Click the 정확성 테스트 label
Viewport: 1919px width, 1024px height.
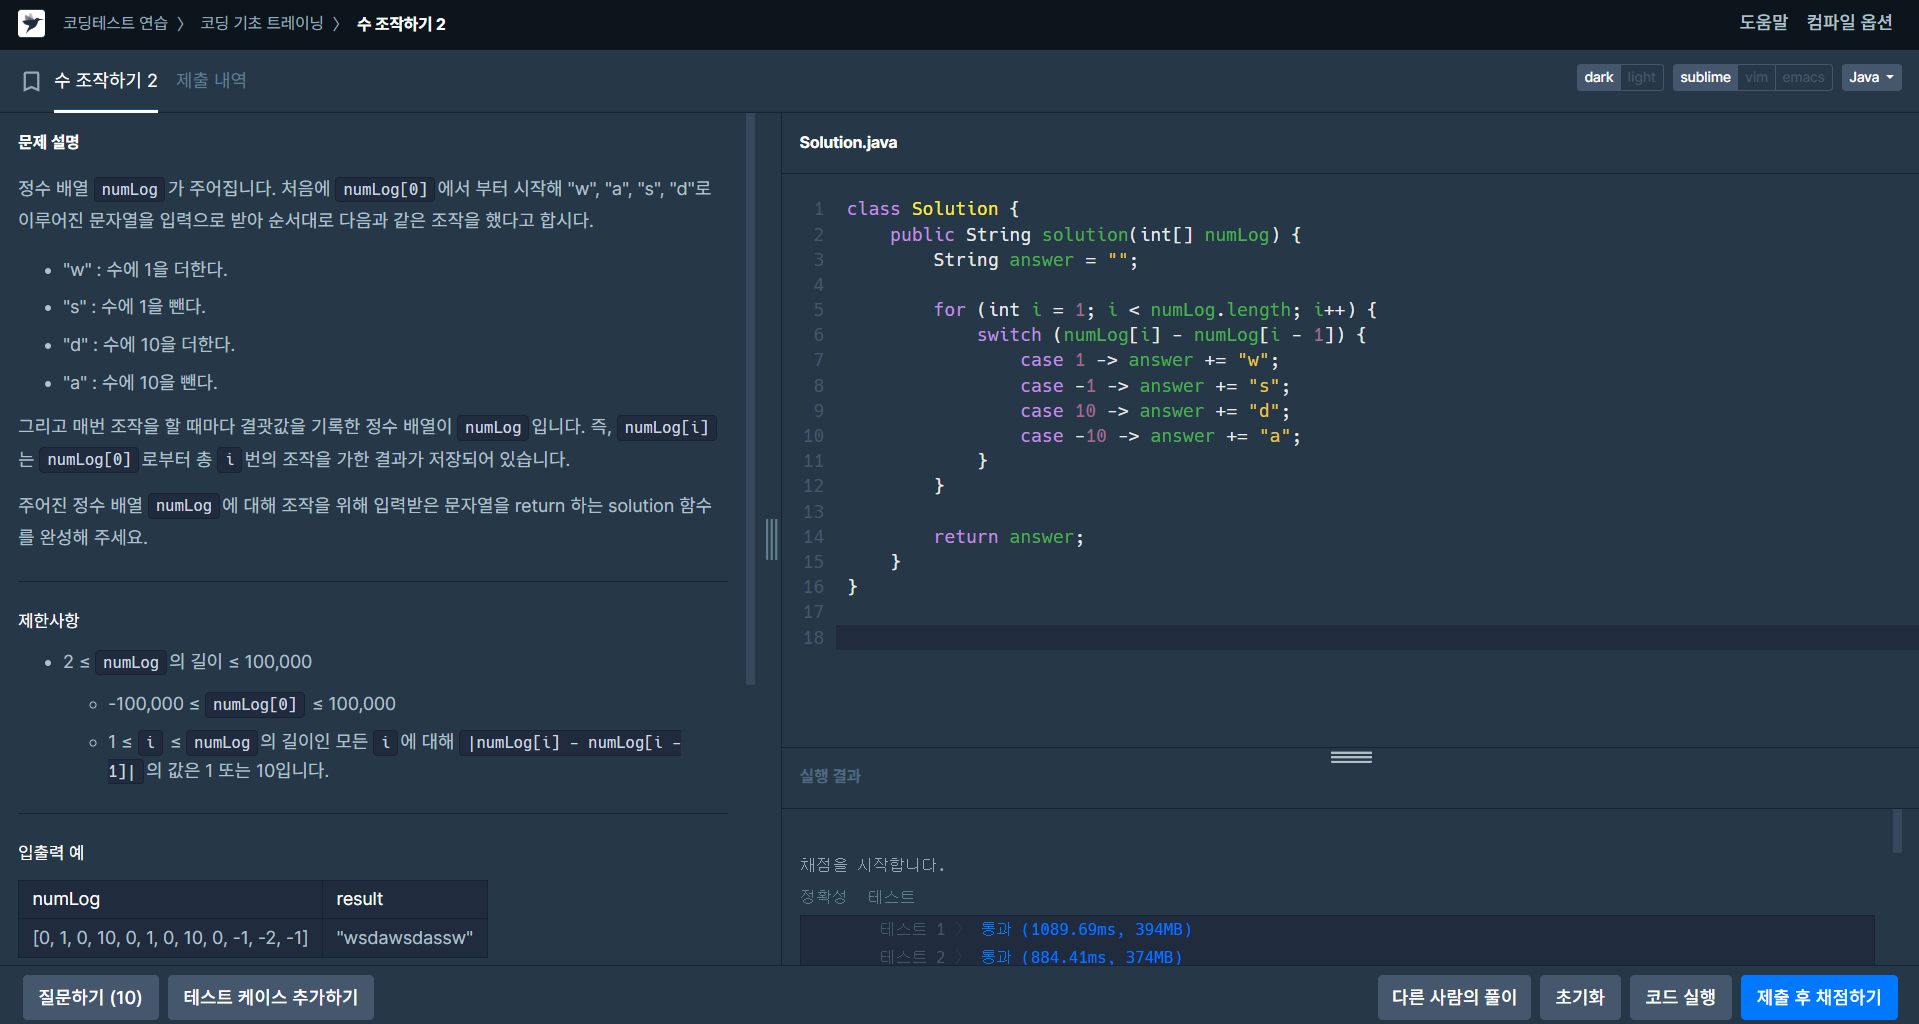pos(857,897)
